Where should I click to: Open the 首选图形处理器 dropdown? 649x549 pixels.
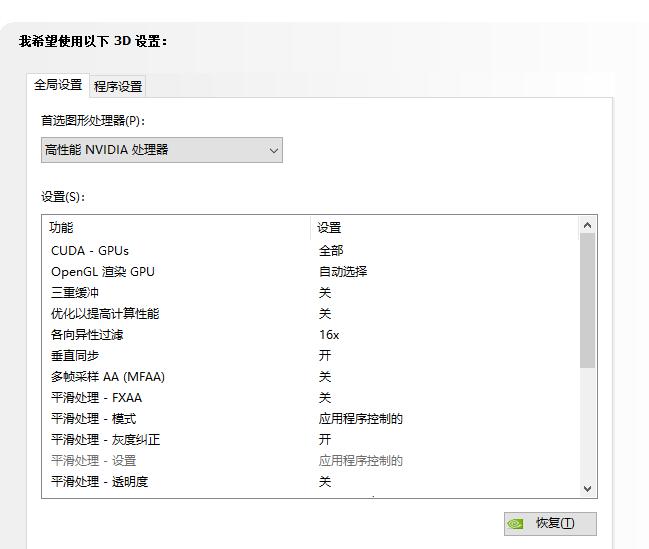(x=161, y=150)
